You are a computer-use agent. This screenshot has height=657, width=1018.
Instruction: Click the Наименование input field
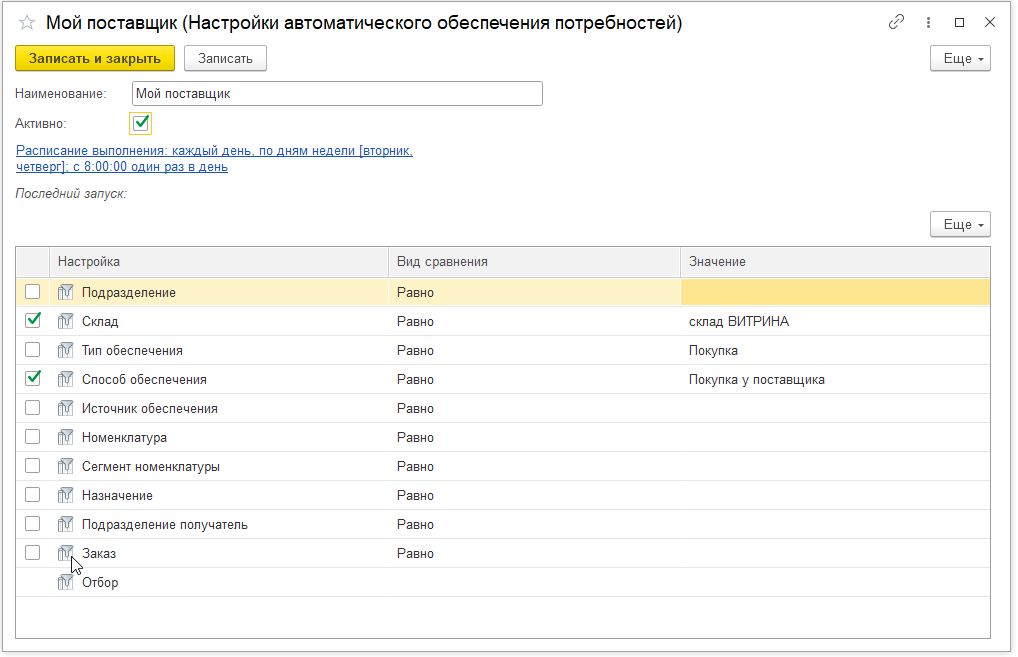tap(337, 94)
